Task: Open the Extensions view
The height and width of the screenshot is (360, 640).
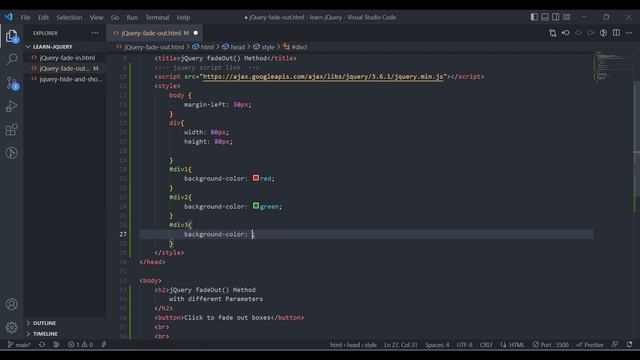Action: tap(12, 130)
